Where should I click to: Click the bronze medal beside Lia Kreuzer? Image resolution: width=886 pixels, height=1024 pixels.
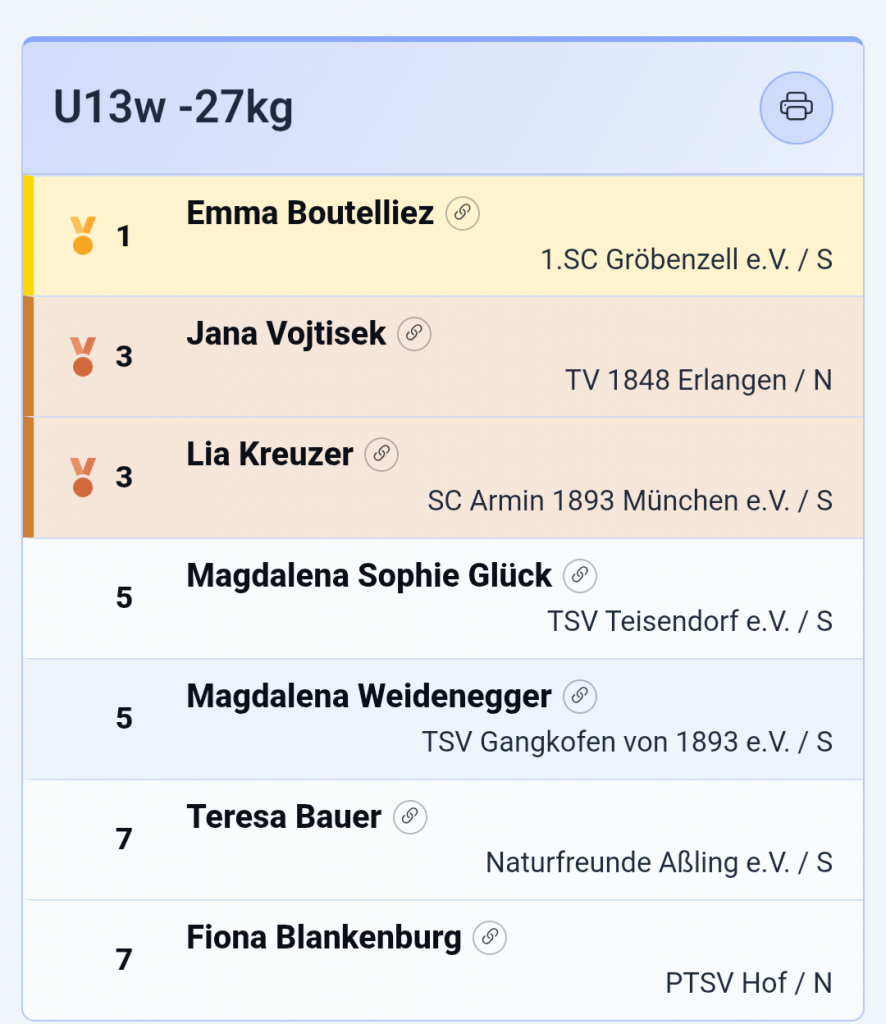coord(83,477)
